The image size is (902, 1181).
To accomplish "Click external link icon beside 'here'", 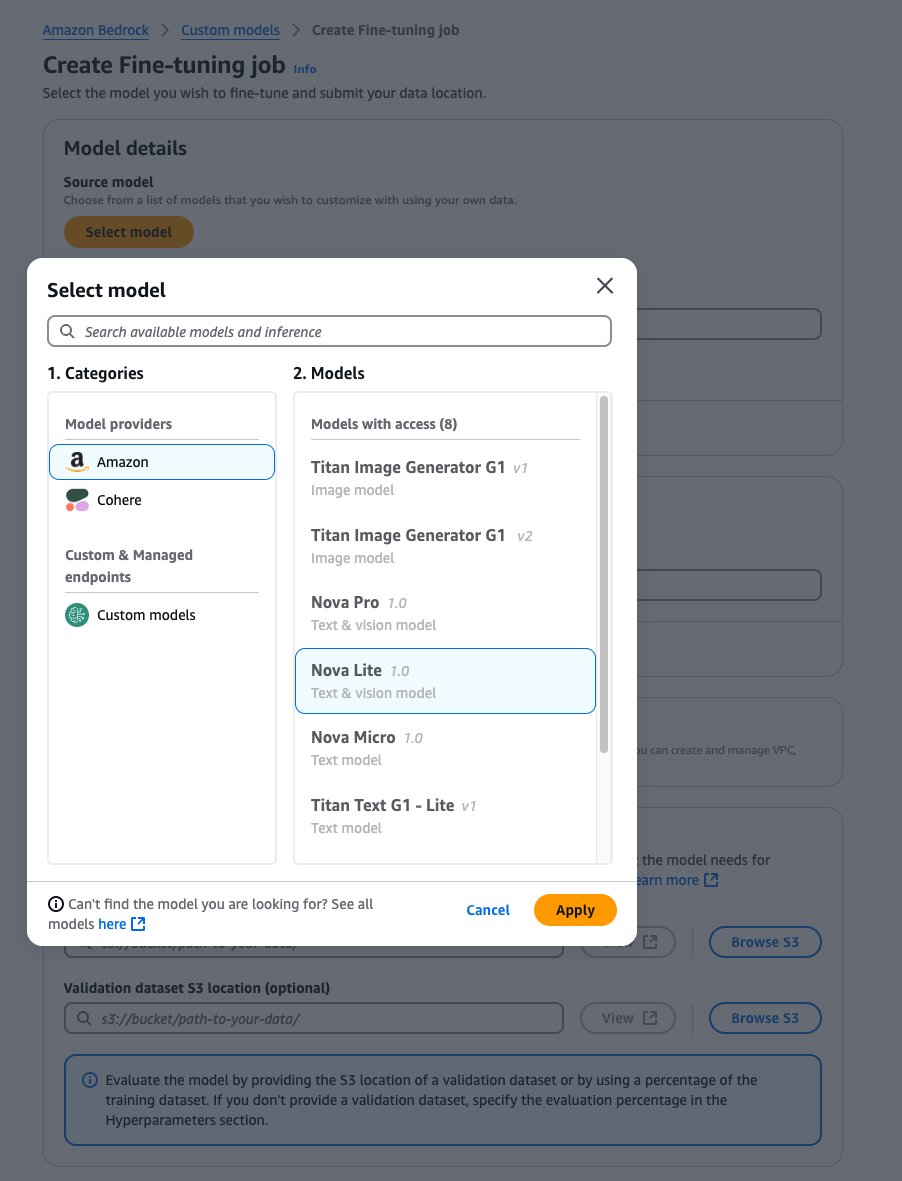I will coord(138,924).
